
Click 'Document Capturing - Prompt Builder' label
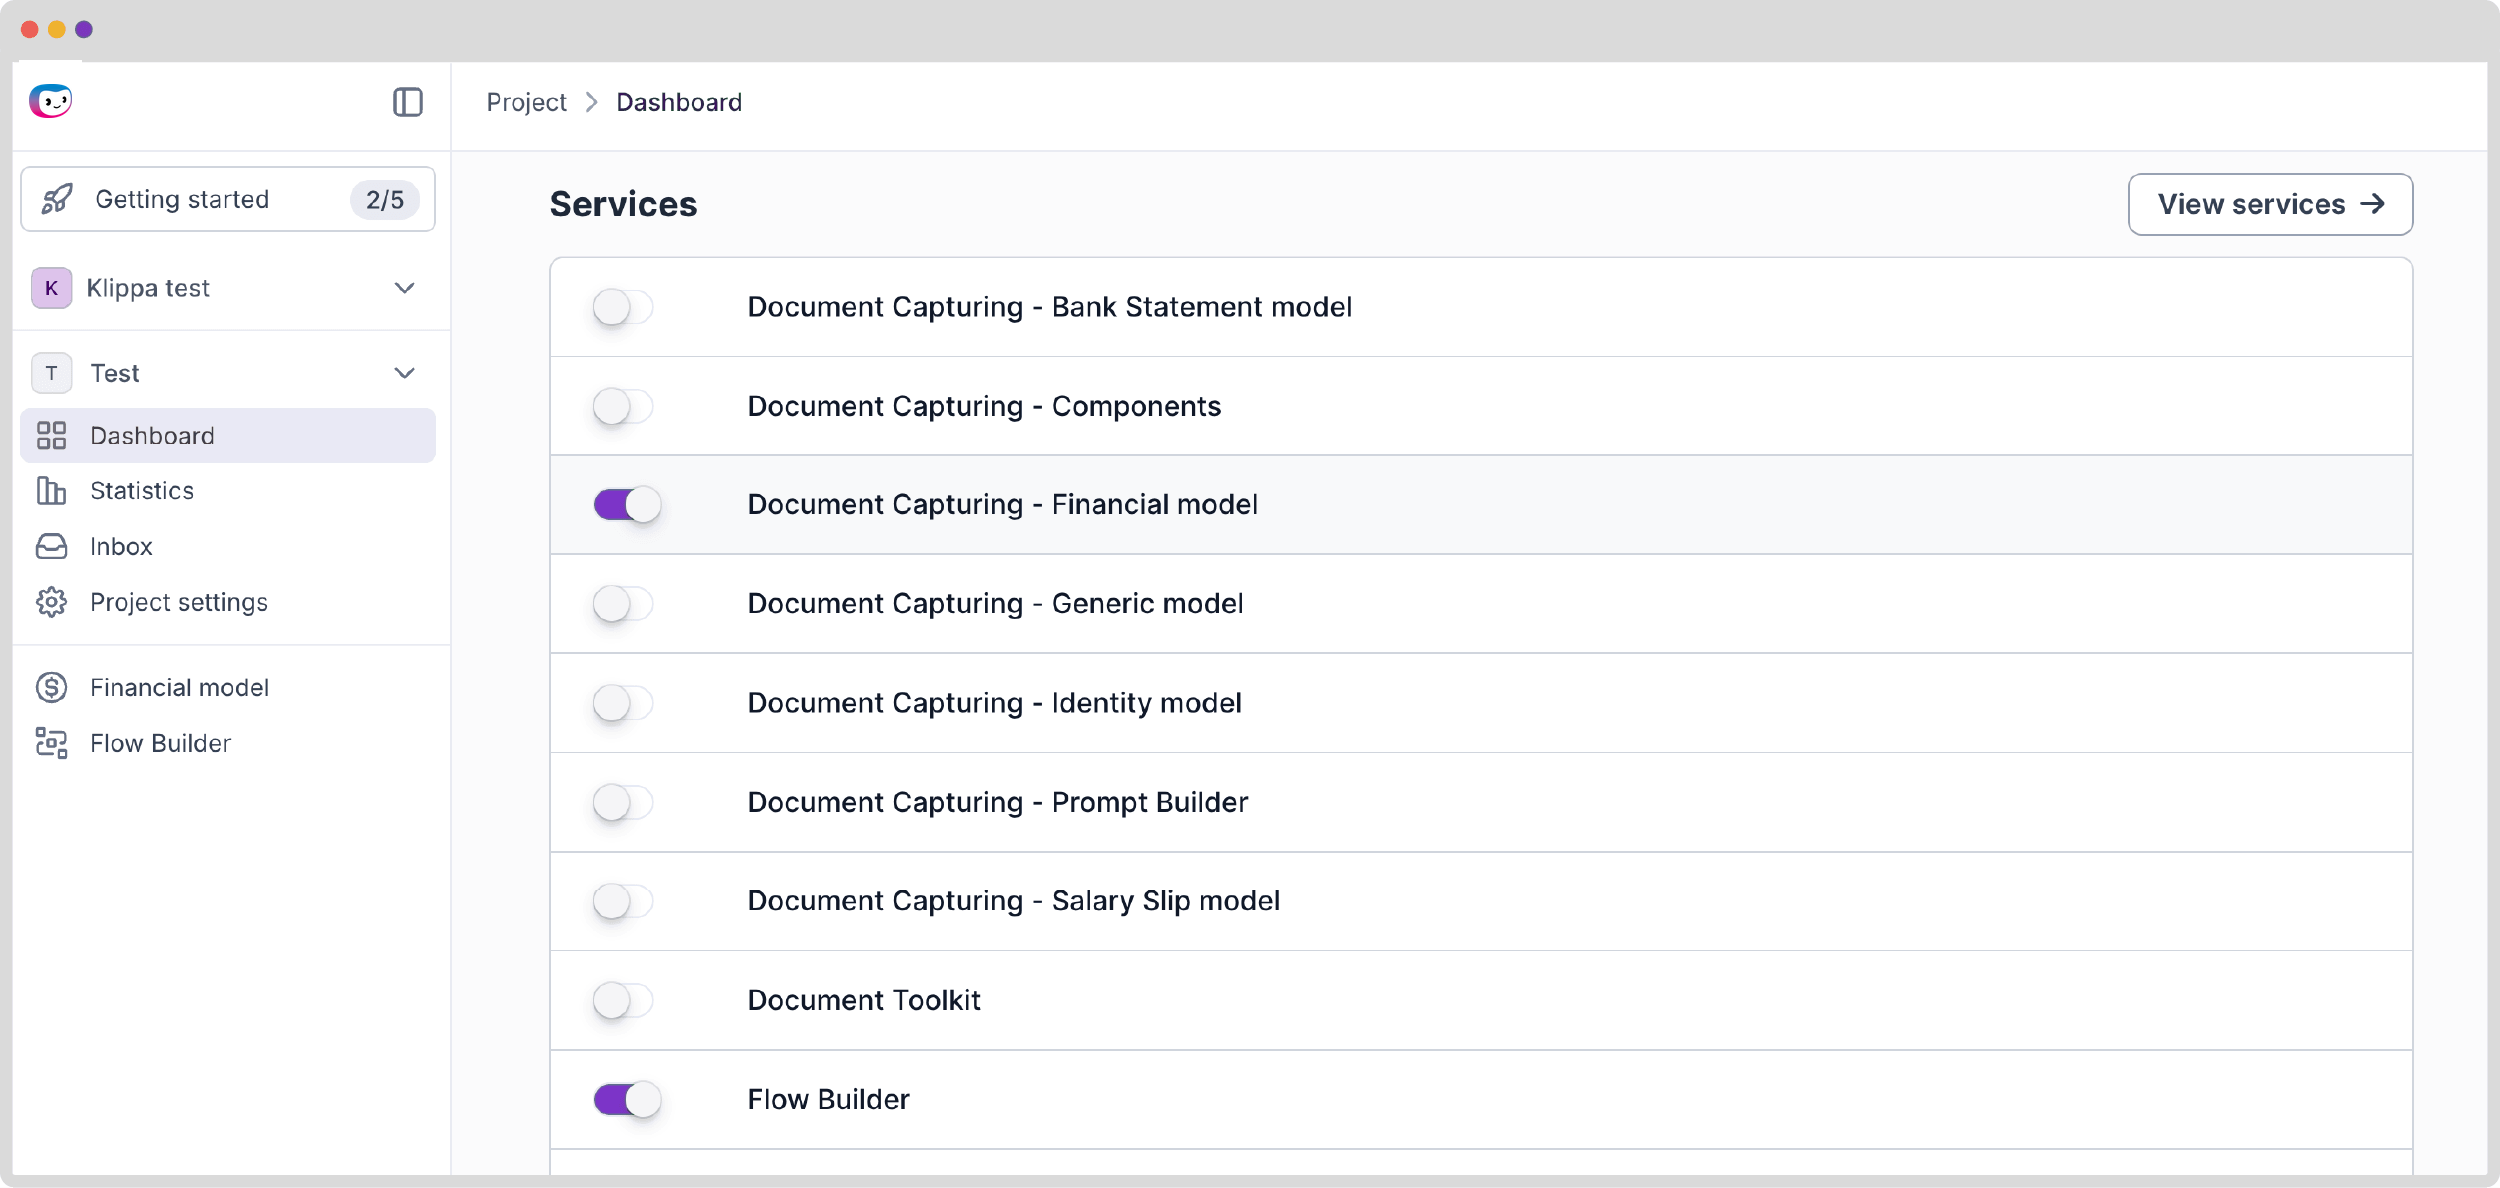(x=997, y=801)
